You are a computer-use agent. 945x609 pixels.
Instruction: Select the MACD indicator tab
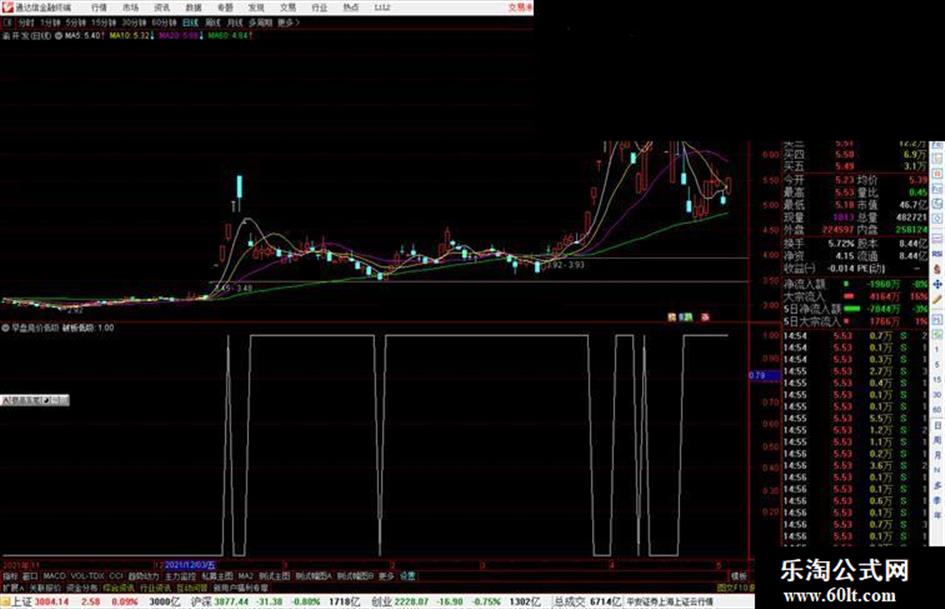(54, 576)
